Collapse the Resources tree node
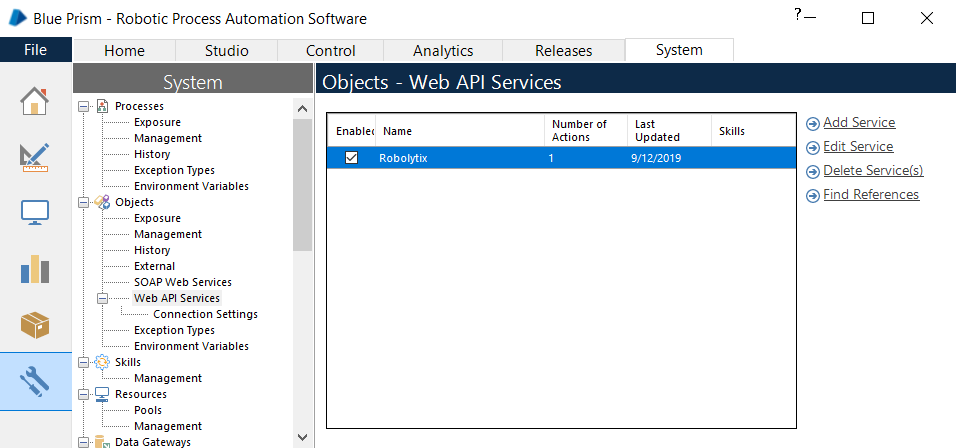 tap(84, 394)
